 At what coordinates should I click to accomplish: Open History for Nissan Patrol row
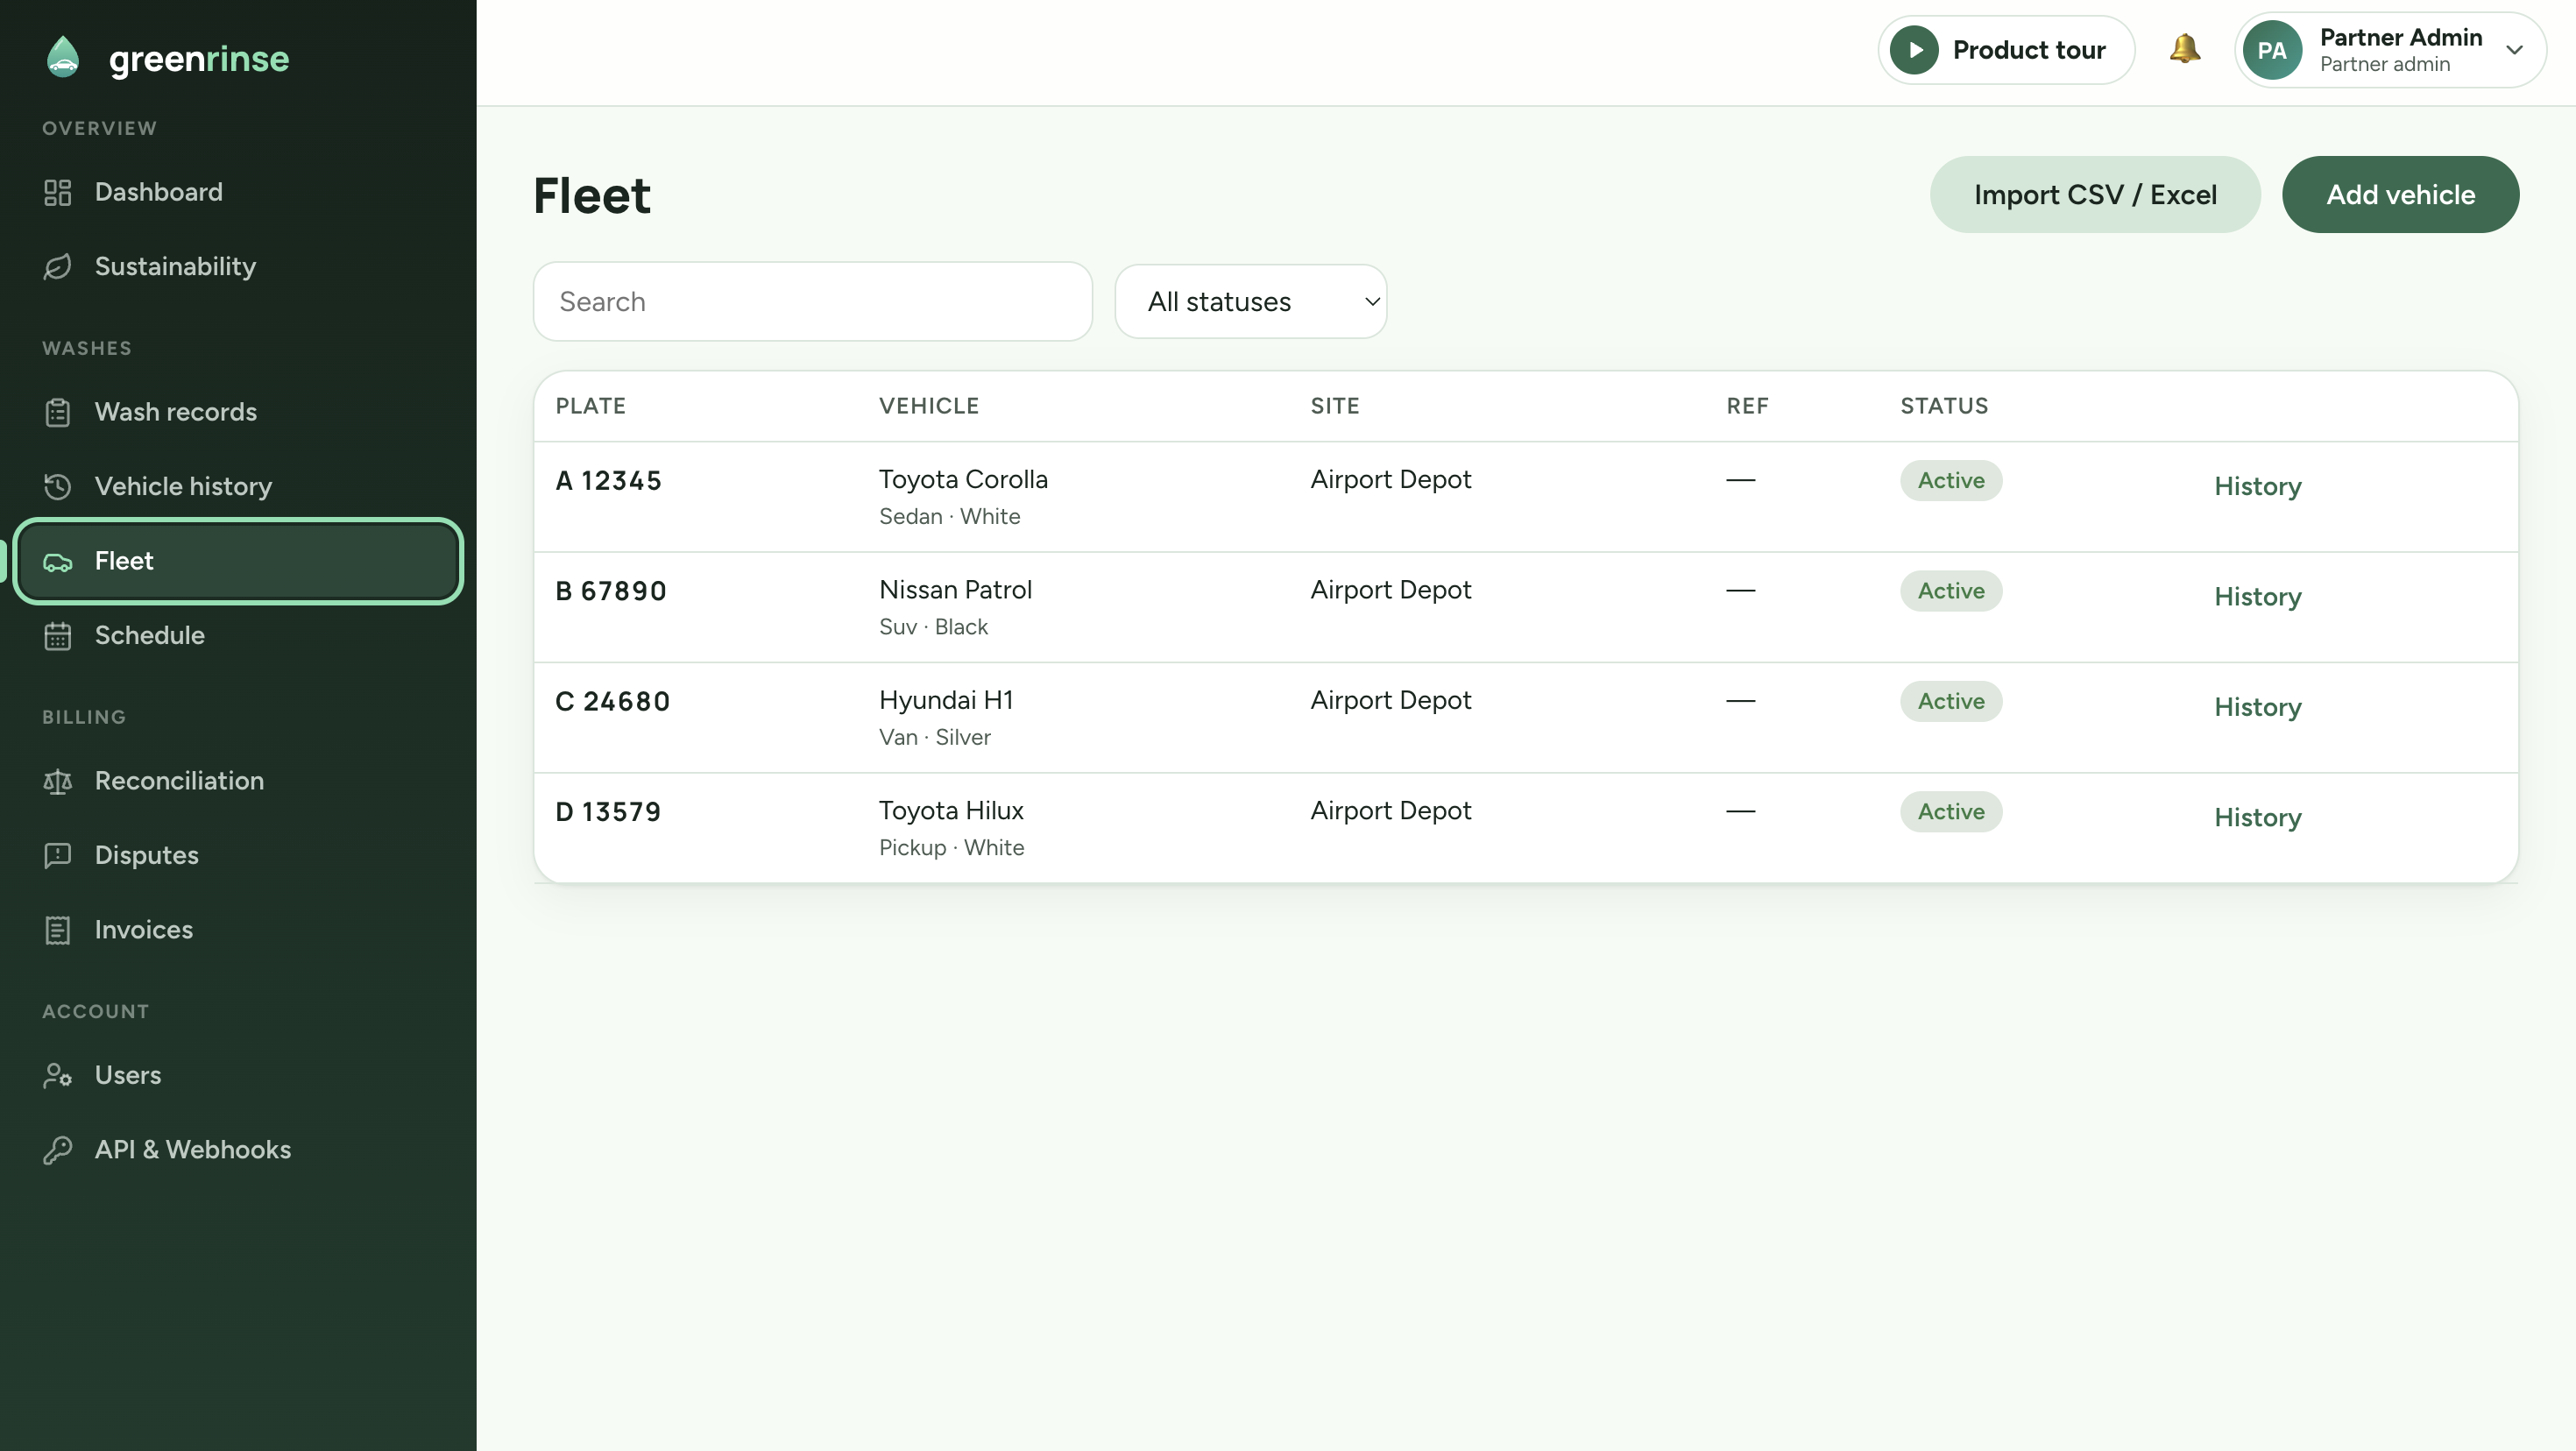[2257, 597]
